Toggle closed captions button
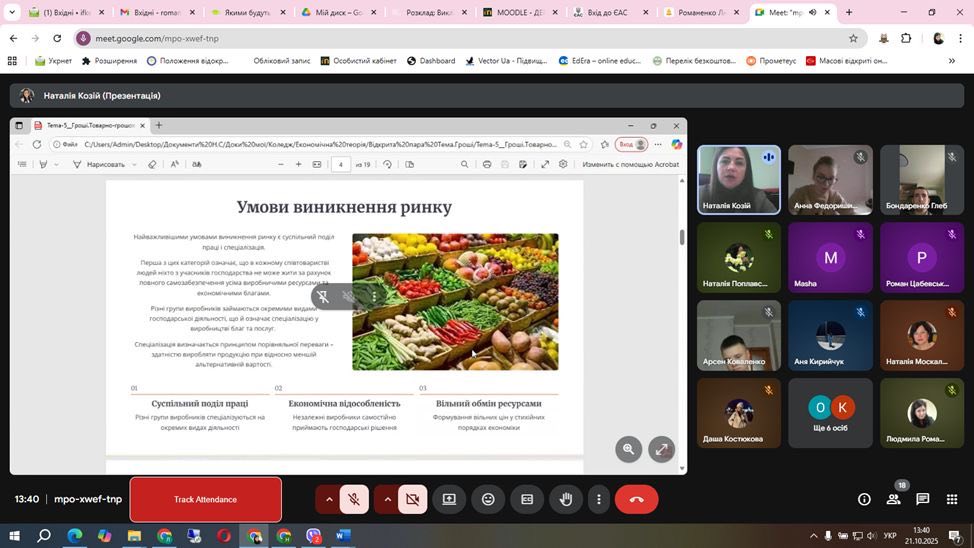The width and height of the screenshot is (974, 548). click(x=527, y=500)
